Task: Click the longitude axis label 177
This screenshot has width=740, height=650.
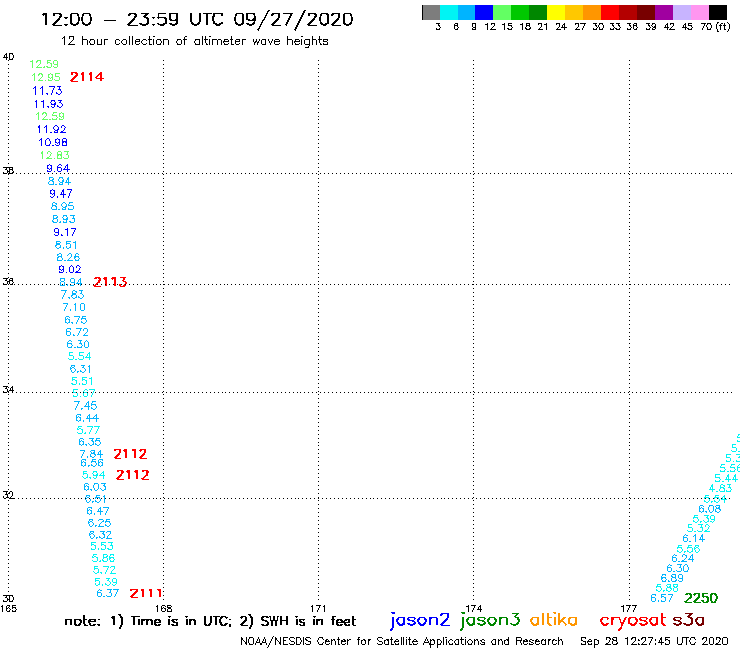Action: [629, 609]
